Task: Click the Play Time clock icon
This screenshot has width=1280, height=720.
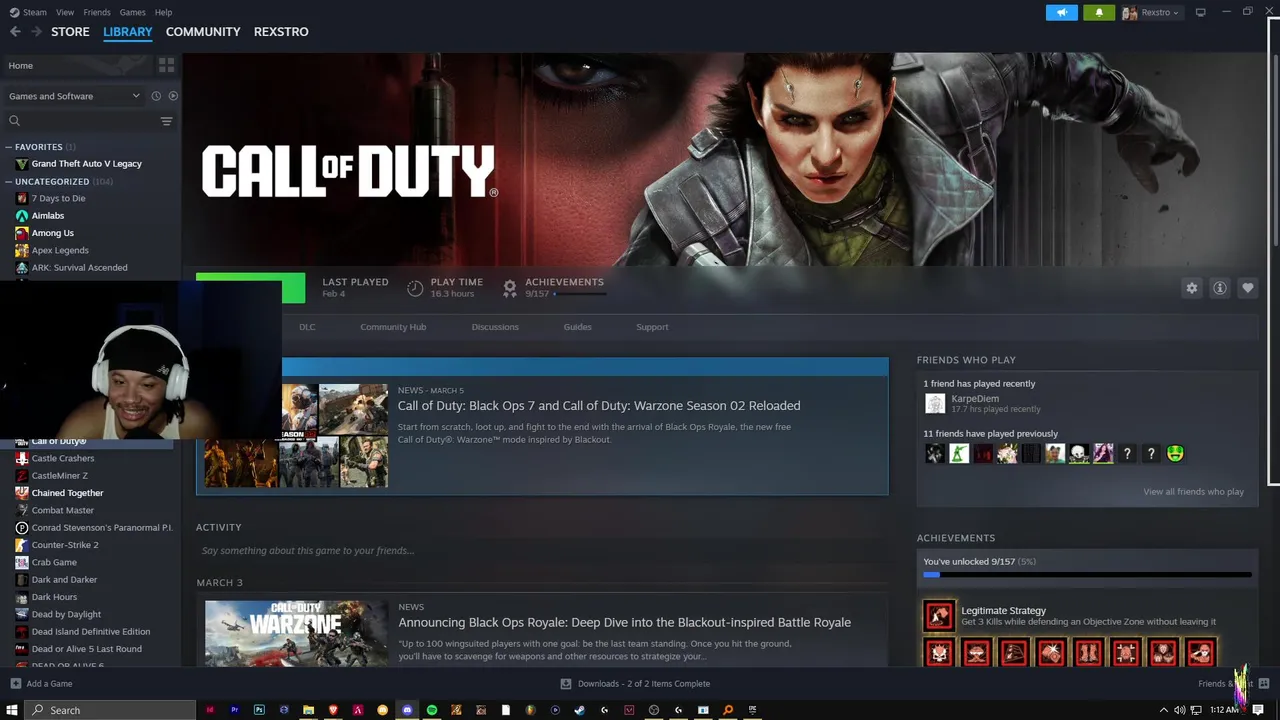Action: 415,288
